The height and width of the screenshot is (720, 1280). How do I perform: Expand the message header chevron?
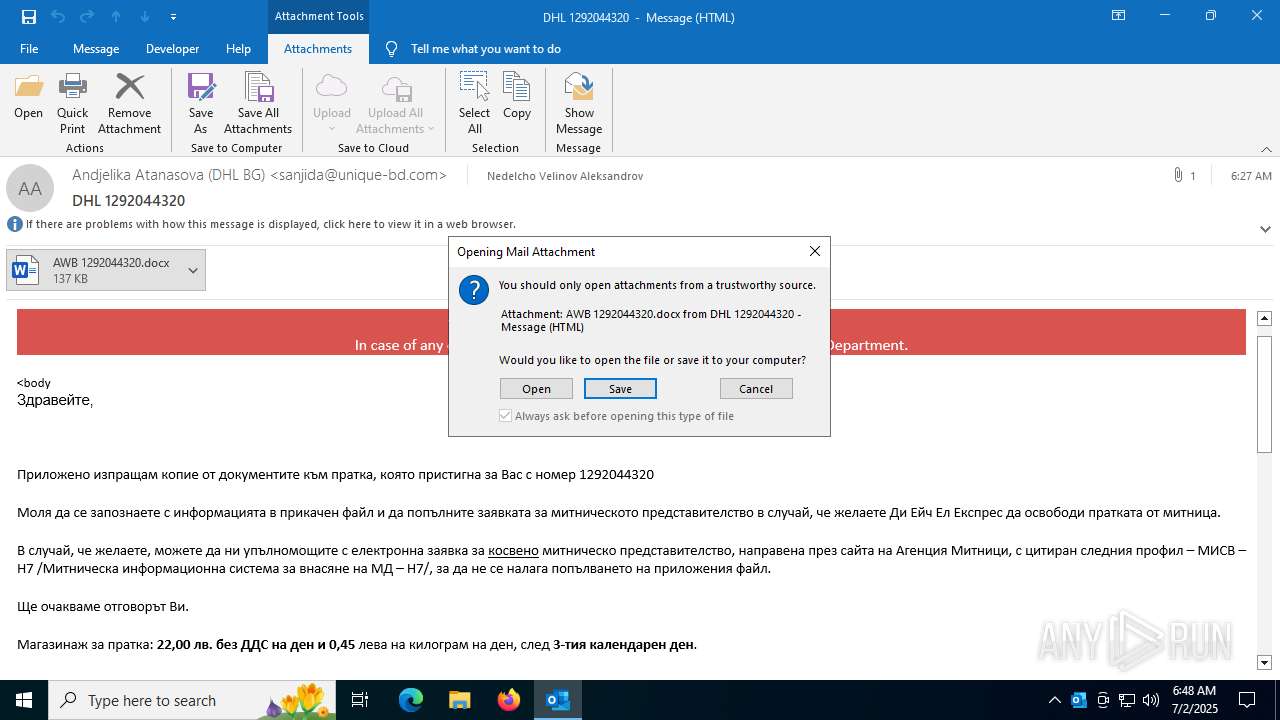(1266, 229)
